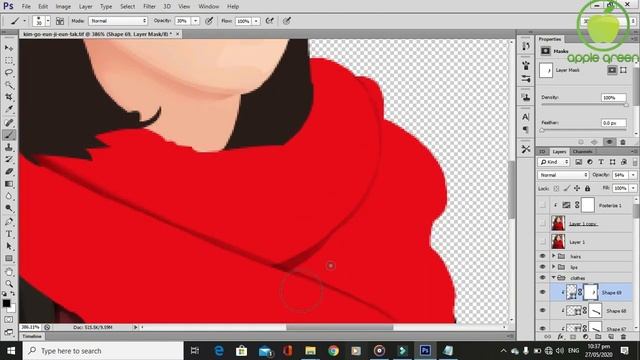Open the Layer menu

pyautogui.click(x=85, y=7)
